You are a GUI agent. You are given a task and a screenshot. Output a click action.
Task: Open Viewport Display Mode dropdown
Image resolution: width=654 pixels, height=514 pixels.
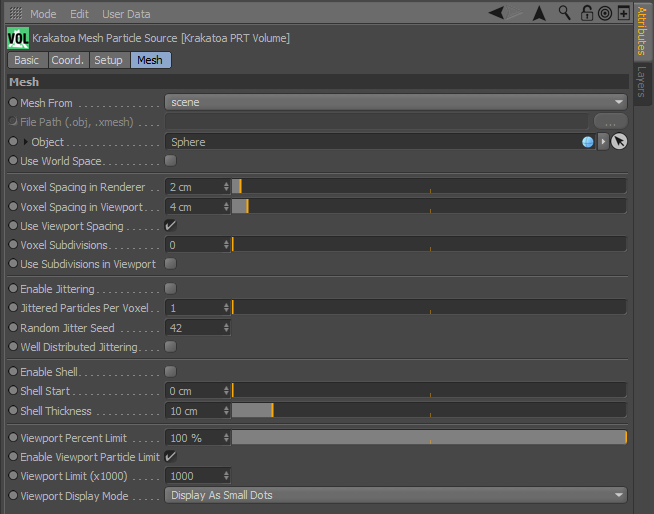tap(396, 496)
